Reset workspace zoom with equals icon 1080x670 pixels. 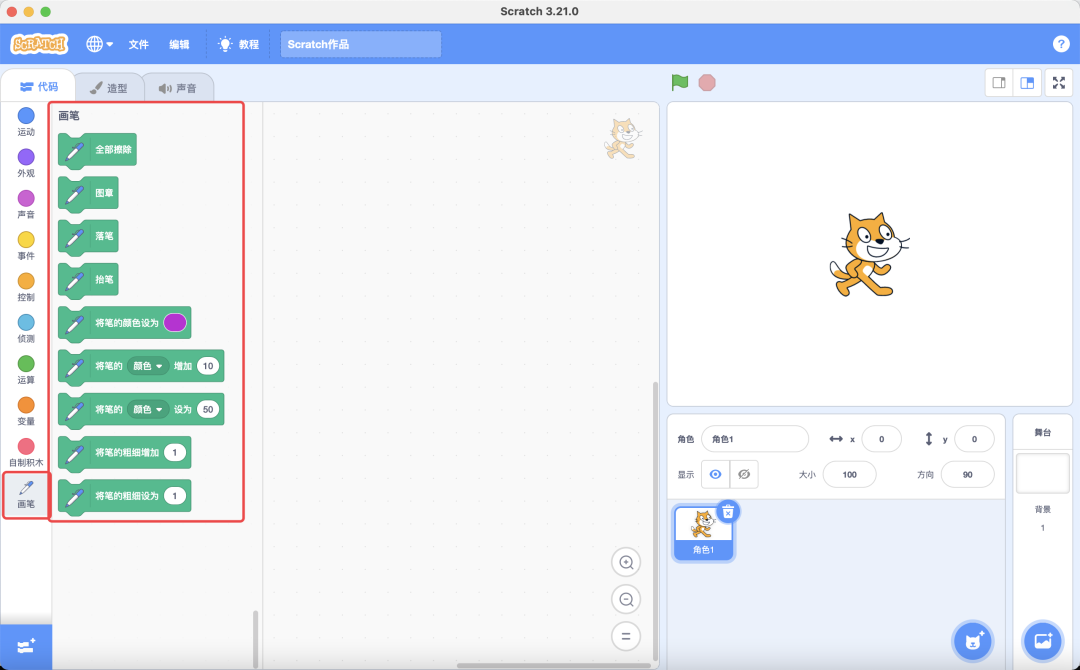pos(626,636)
